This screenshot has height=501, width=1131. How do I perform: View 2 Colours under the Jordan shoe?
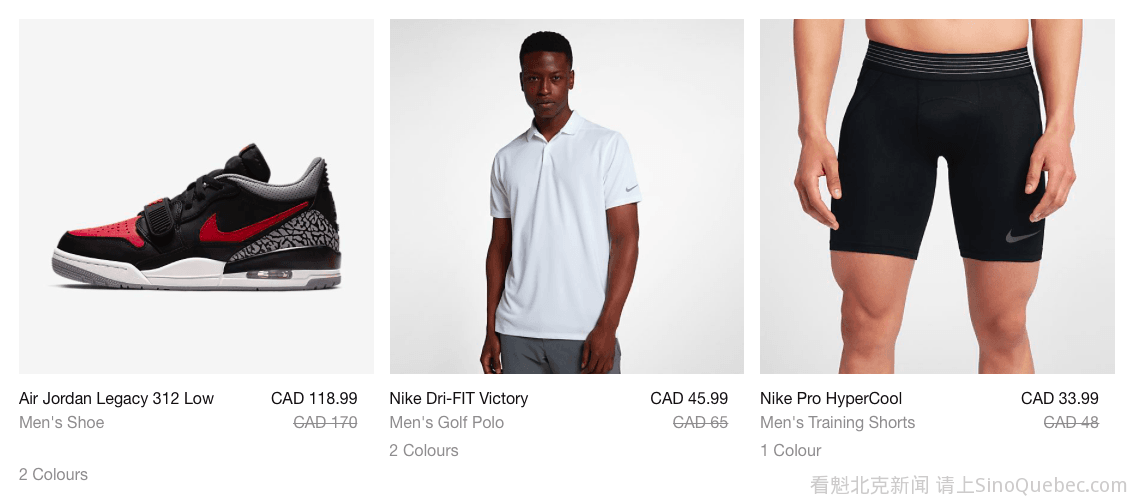[x=53, y=474]
